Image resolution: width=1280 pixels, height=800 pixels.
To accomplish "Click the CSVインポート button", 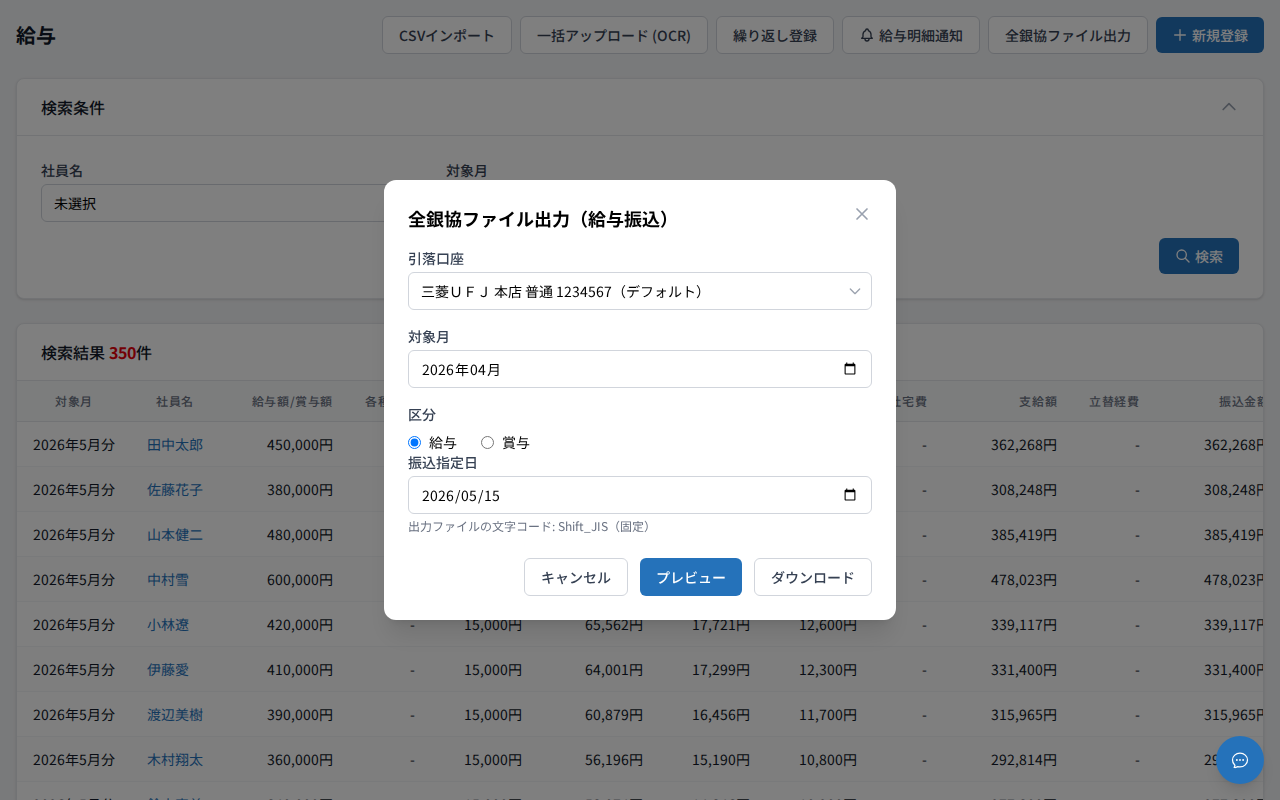I will 447,35.
